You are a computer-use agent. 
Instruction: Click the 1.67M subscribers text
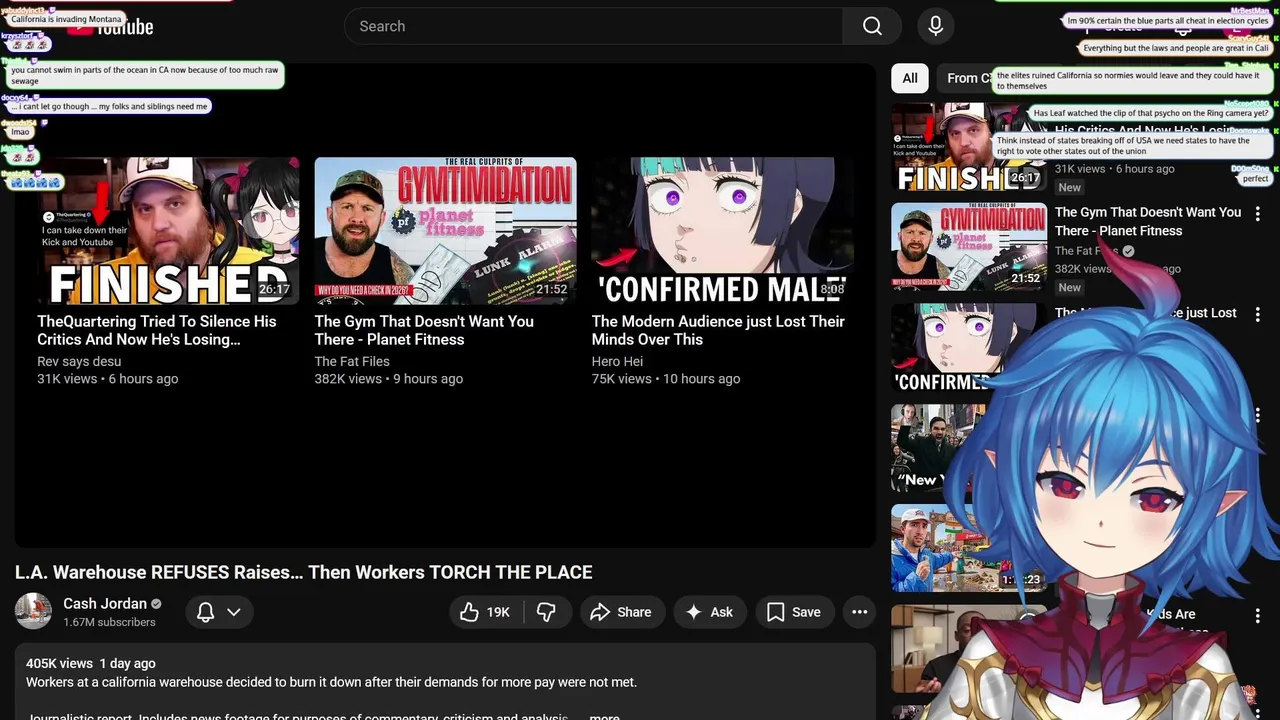109,622
